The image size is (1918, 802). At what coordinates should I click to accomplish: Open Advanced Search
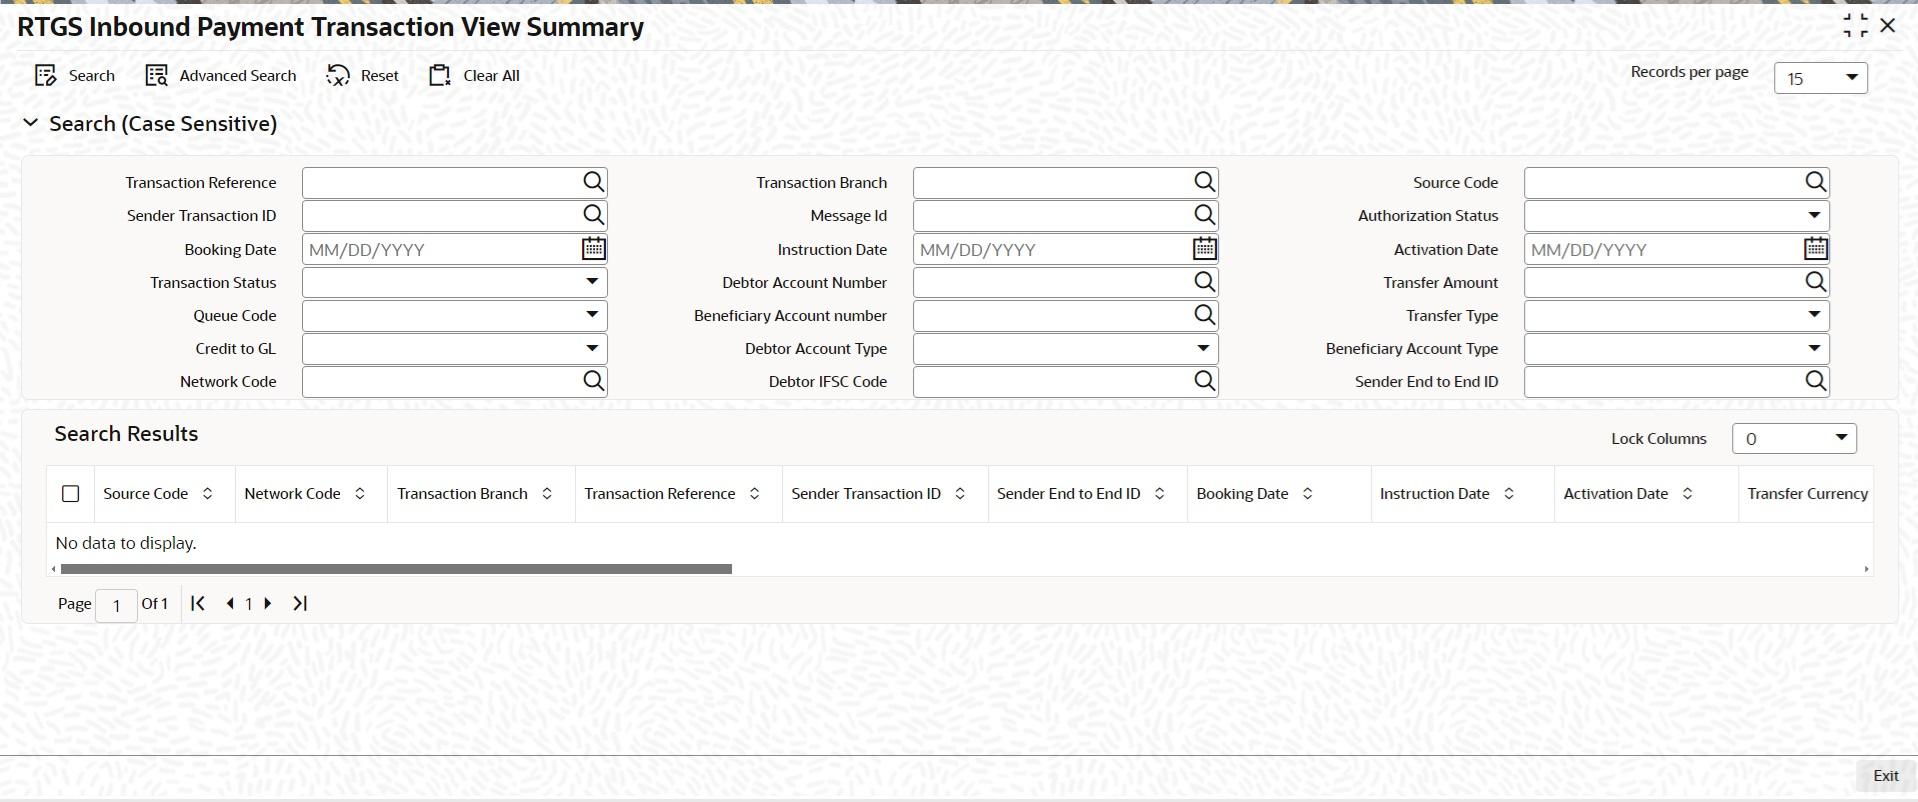[x=221, y=76]
